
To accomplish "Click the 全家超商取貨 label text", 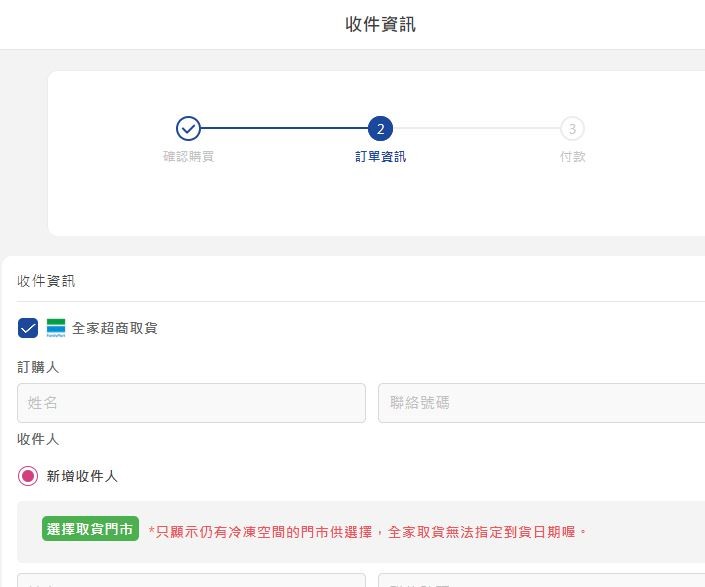I will (115, 328).
